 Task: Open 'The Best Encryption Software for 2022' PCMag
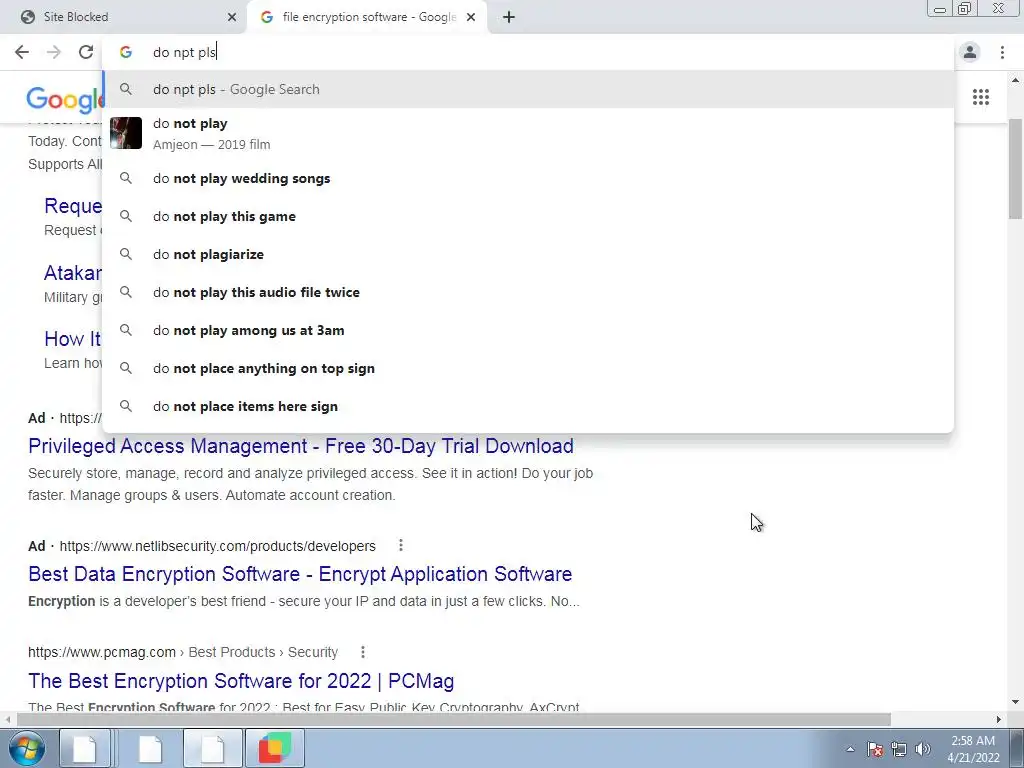click(241, 681)
